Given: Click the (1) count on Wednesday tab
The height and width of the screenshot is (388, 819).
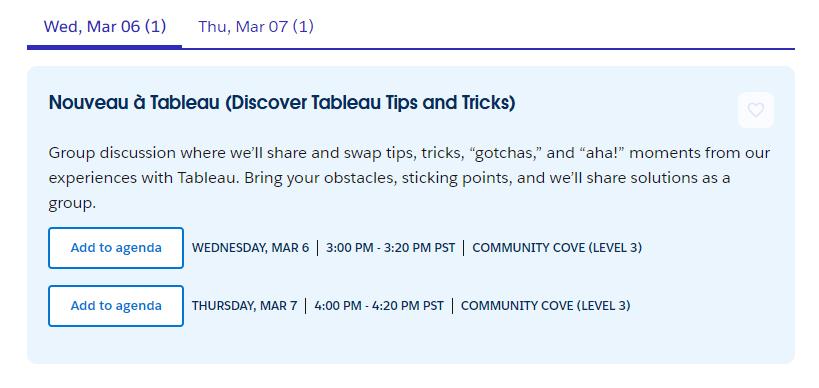Looking at the screenshot, I should (156, 26).
